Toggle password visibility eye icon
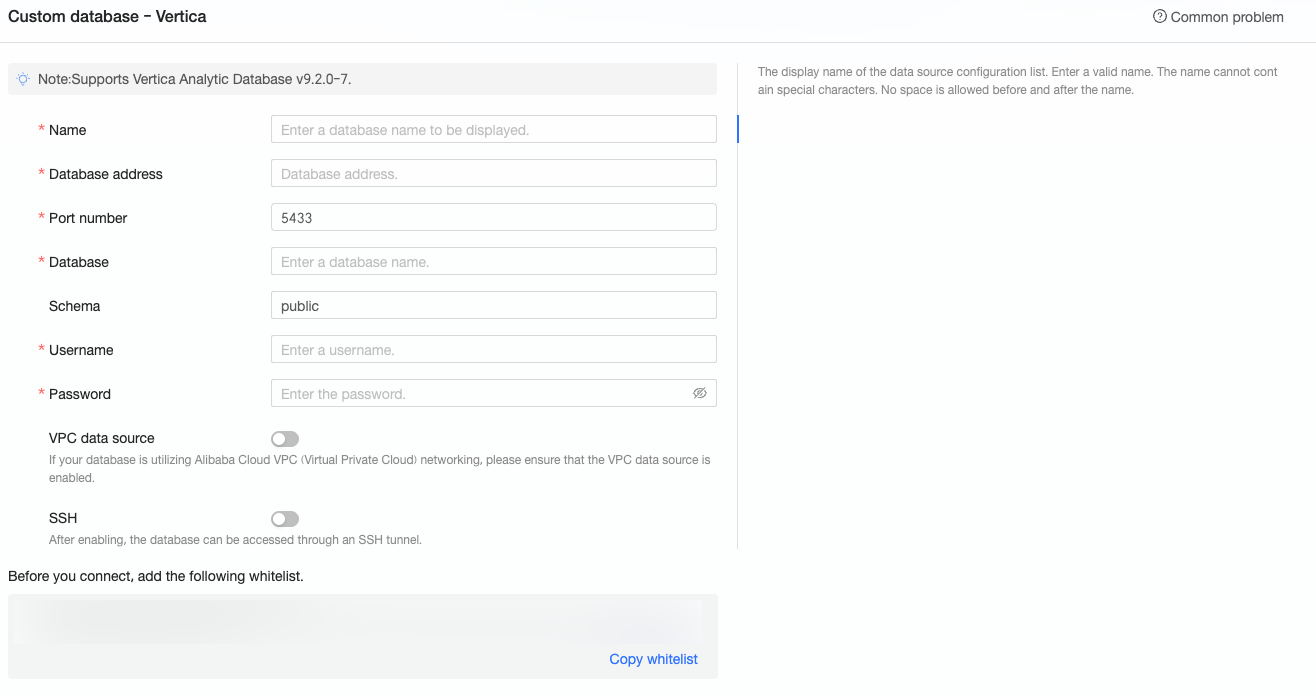 pos(700,393)
